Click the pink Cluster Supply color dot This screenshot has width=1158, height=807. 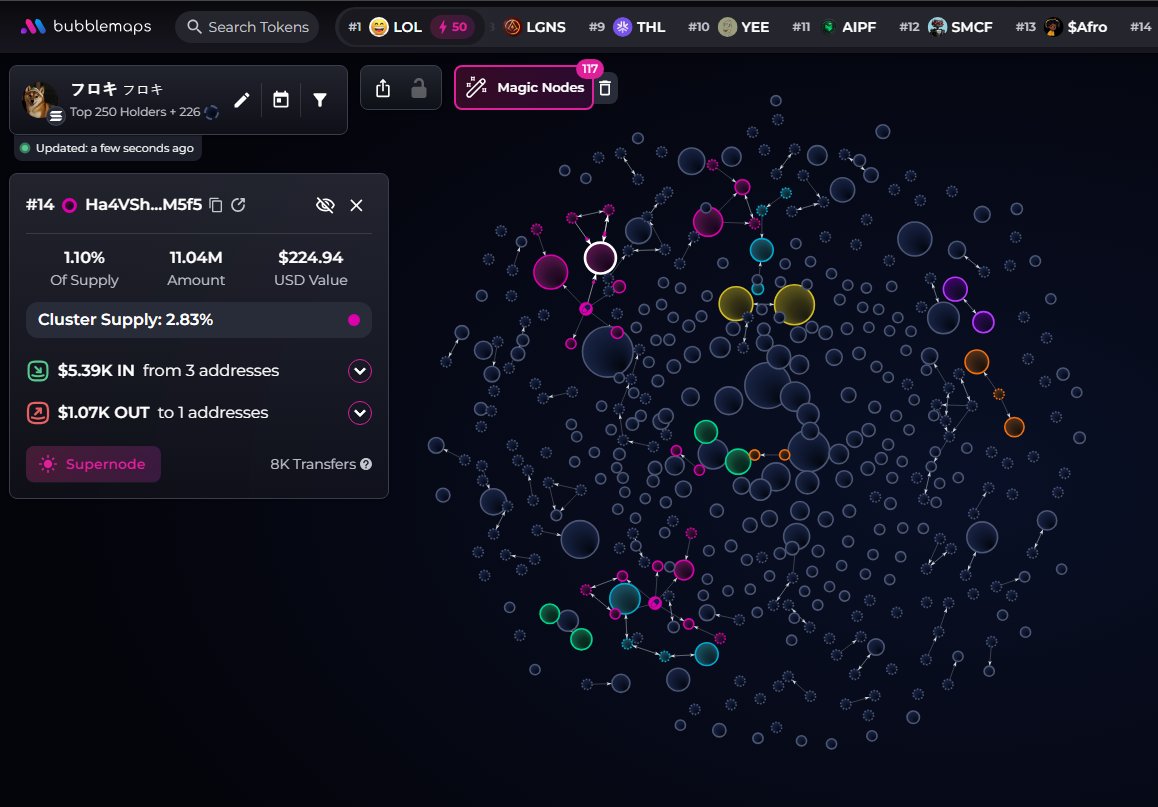point(353,320)
